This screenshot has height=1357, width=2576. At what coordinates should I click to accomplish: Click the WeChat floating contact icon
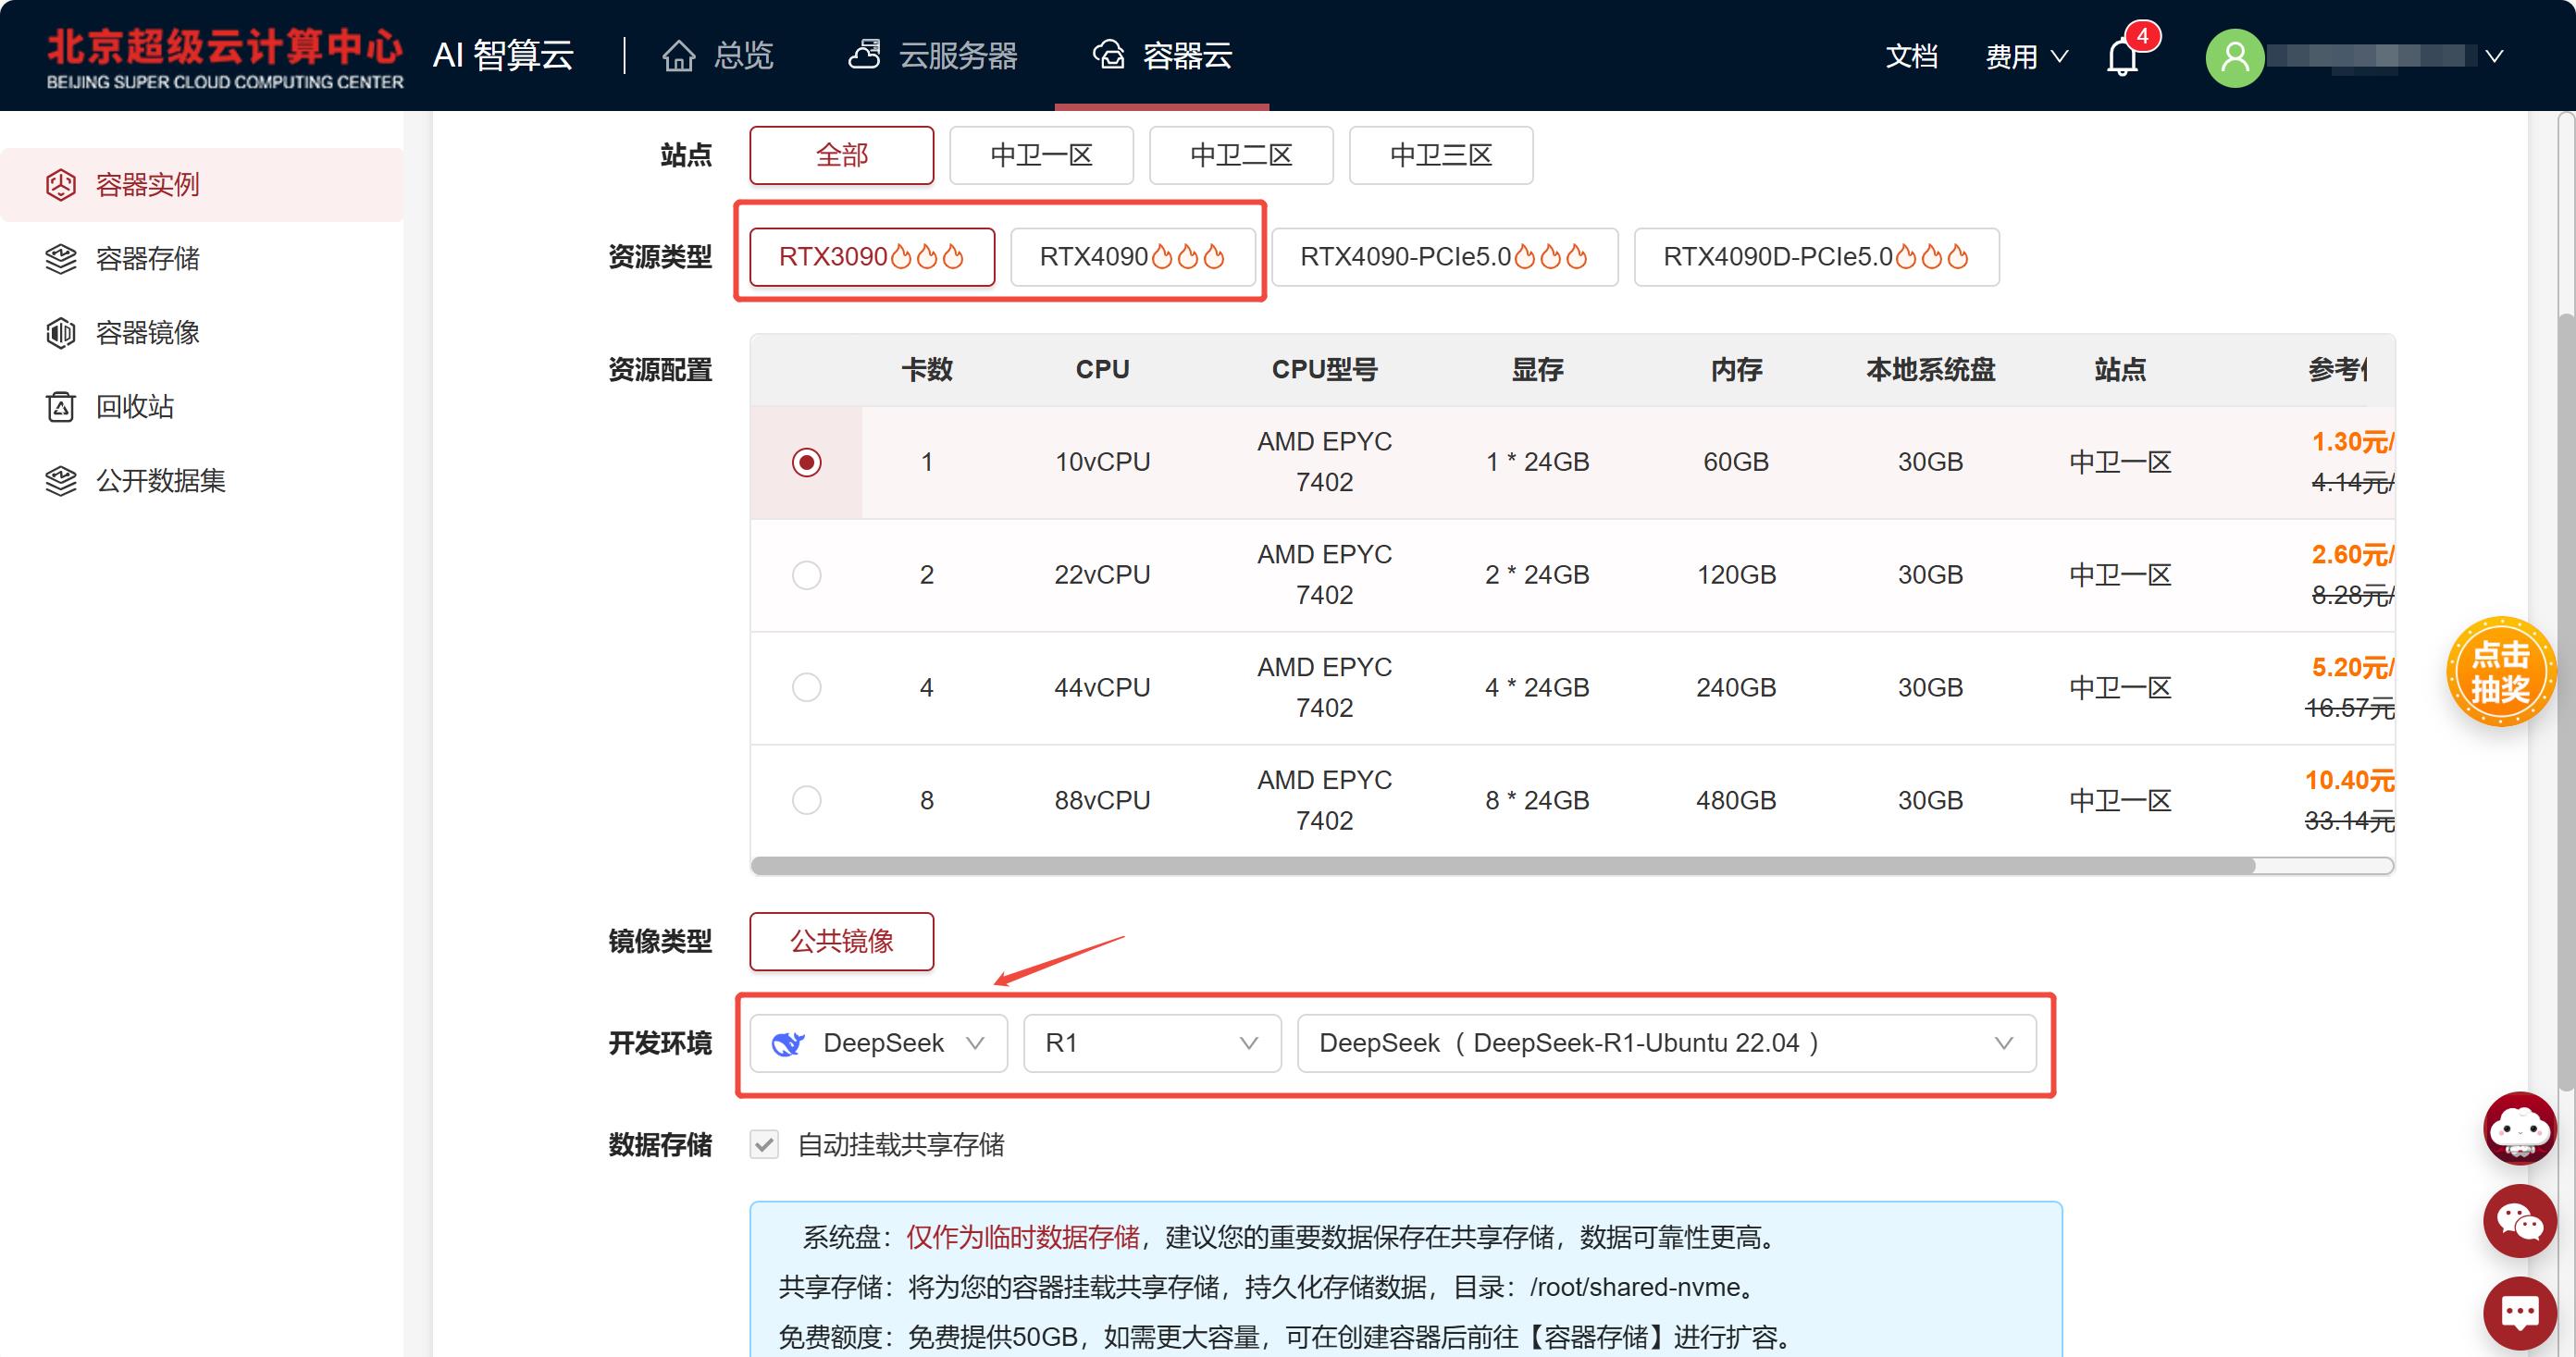tap(2520, 1221)
